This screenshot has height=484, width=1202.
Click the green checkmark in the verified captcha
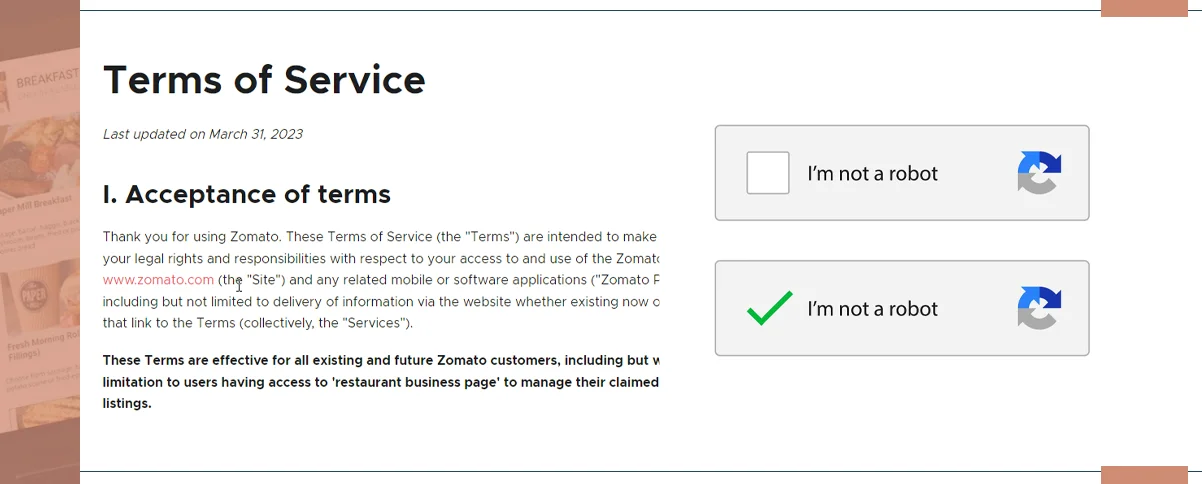pos(769,308)
